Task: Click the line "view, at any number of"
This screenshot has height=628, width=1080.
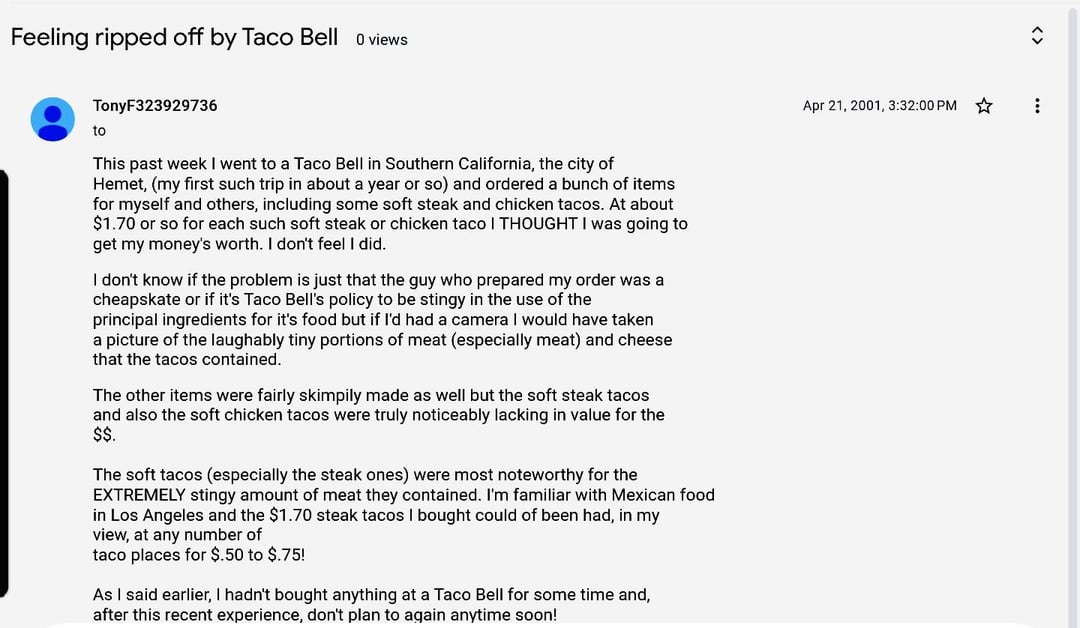Action: (177, 535)
